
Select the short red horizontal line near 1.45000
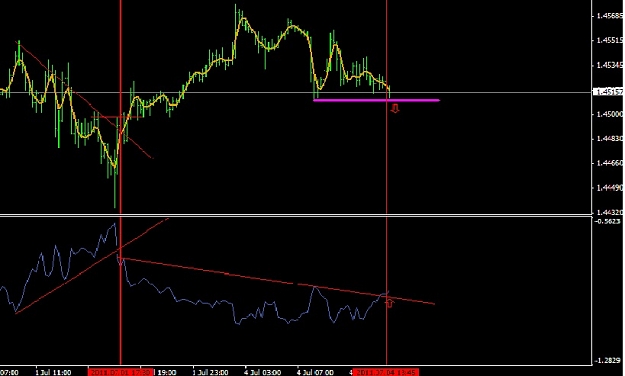(117, 117)
